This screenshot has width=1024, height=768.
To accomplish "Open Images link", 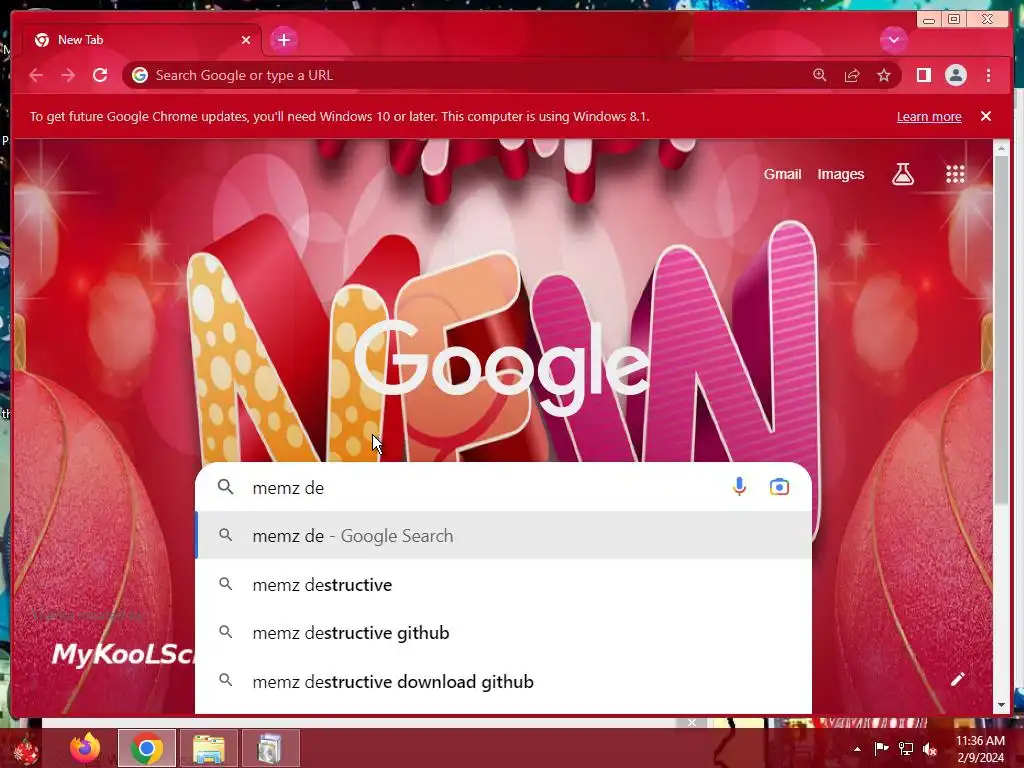I will [840, 174].
